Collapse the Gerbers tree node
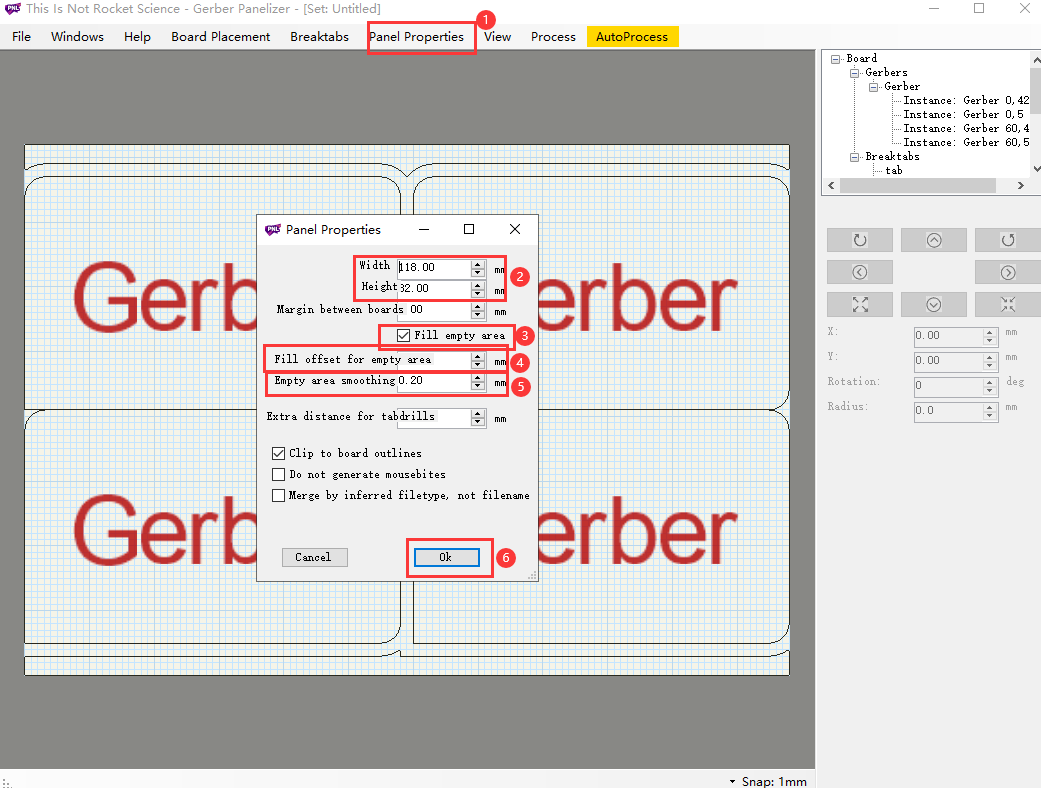 coord(855,72)
